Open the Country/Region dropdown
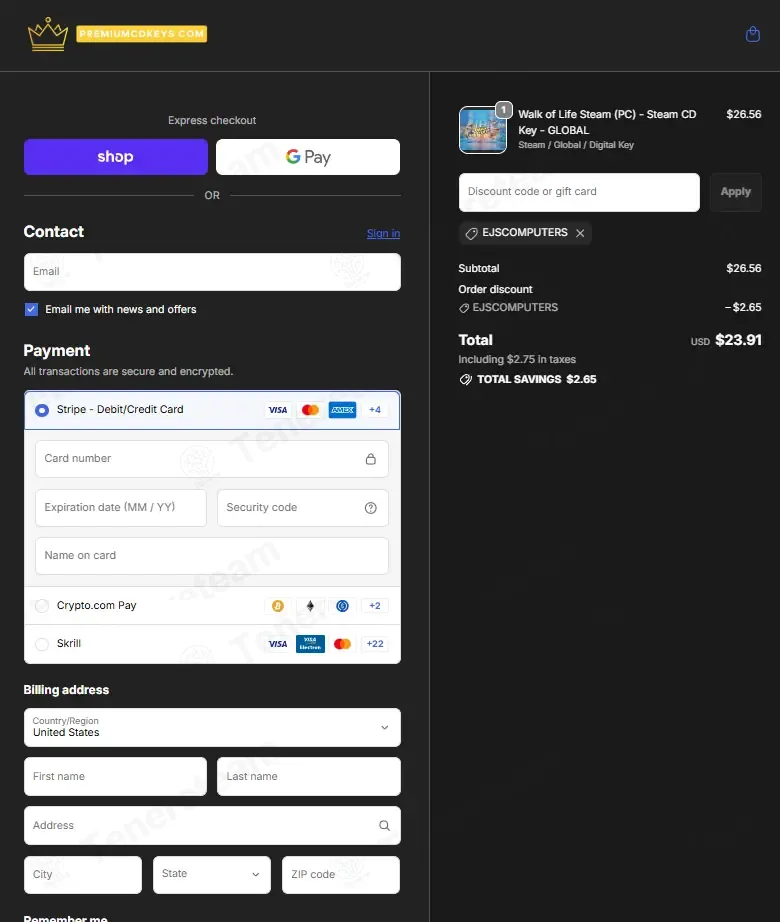 pos(212,728)
